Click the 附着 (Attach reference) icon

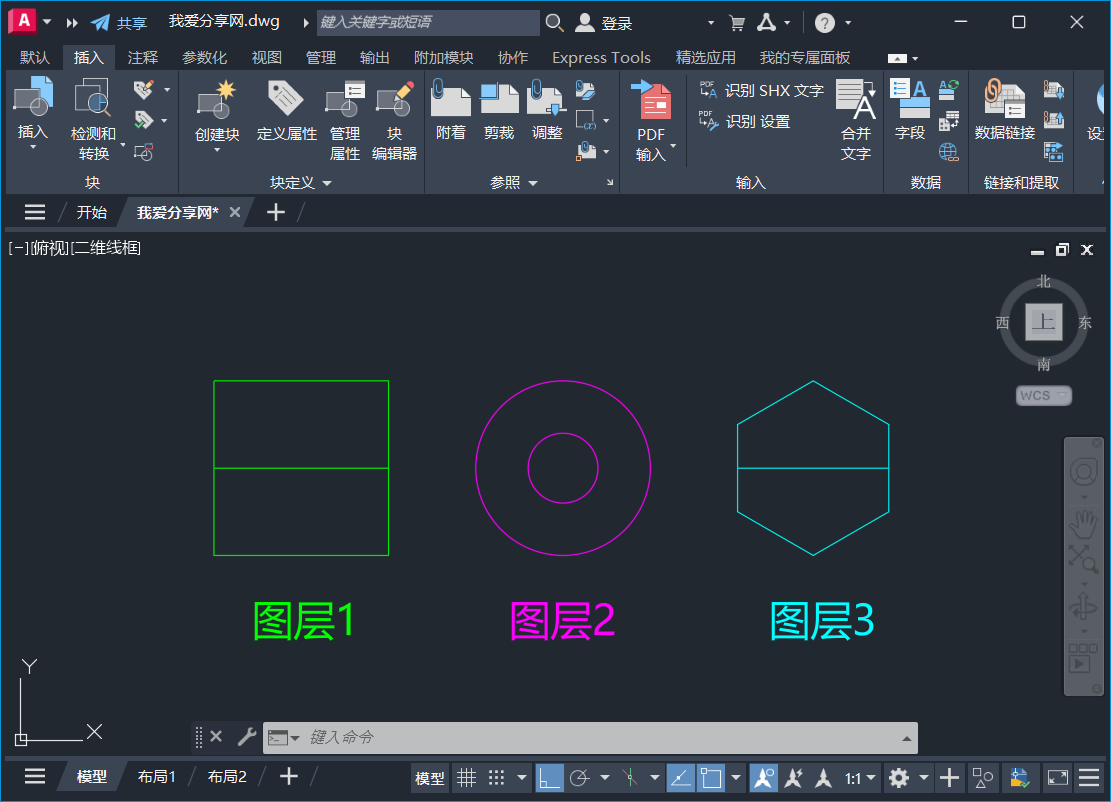(x=450, y=105)
